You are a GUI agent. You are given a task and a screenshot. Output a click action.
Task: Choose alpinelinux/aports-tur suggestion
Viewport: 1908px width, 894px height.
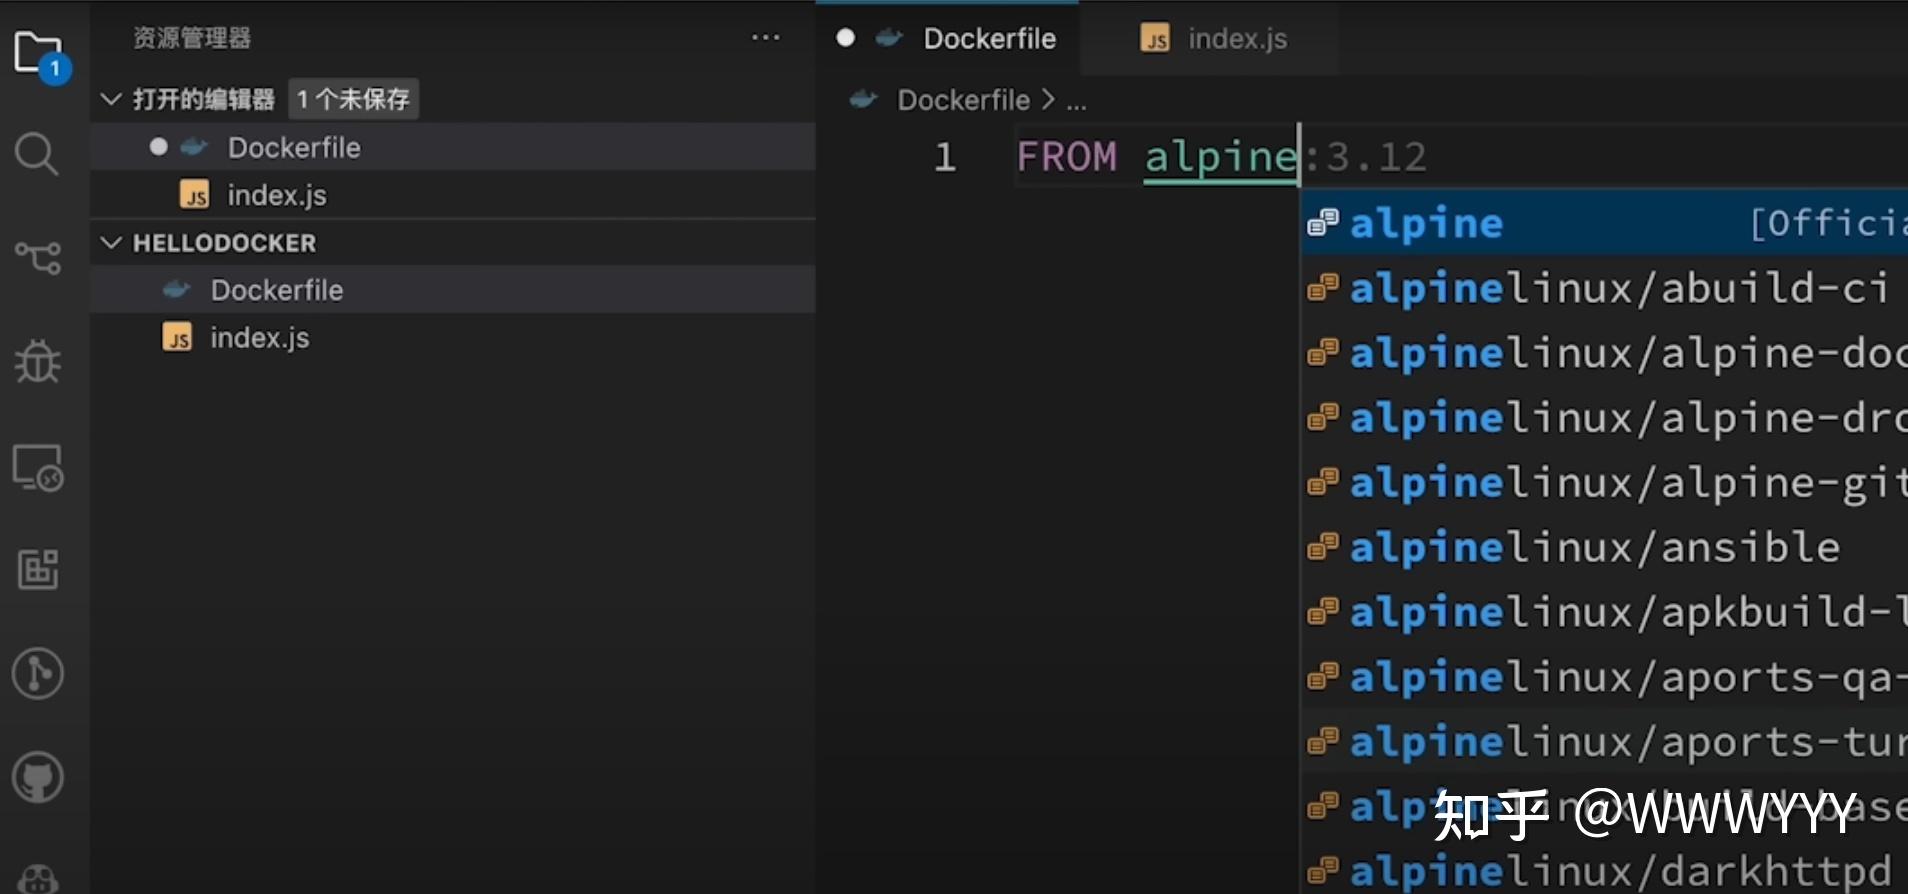1605,741
